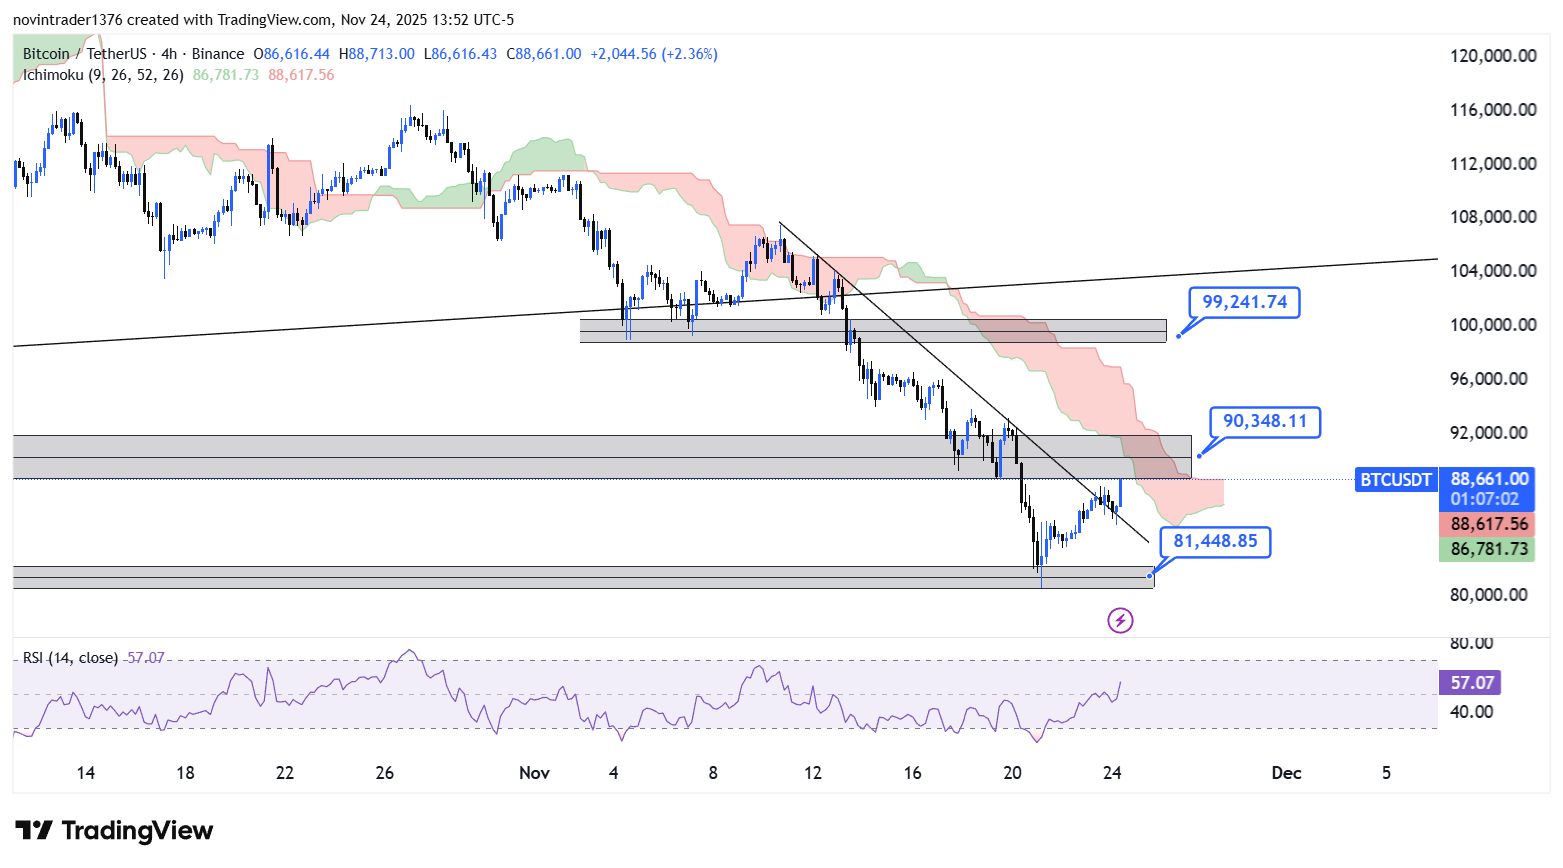The height and width of the screenshot is (868, 1563).
Task: Click the Bitcoin / TetherUS chart title
Action: click(84, 54)
